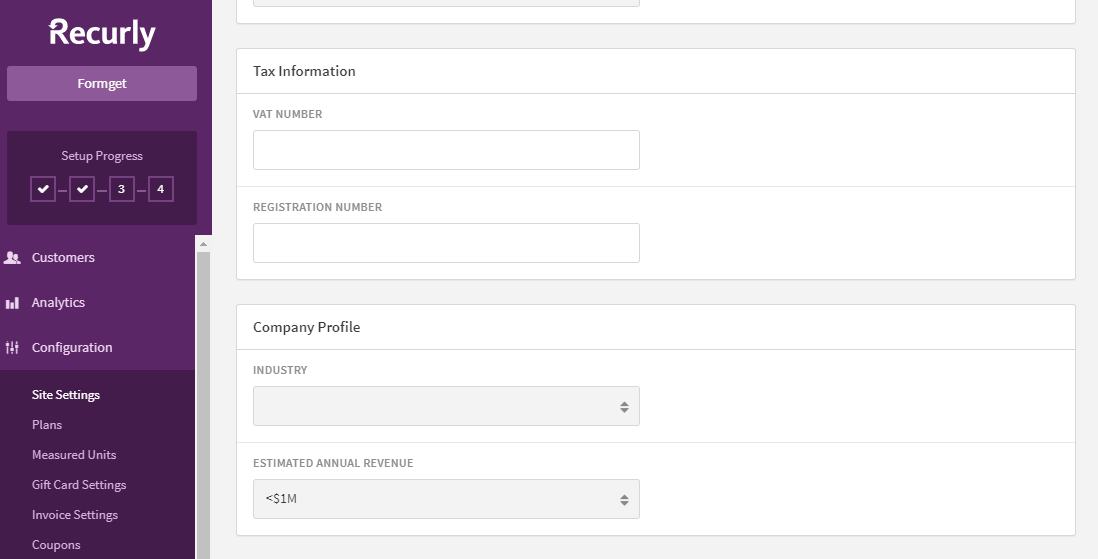The image size is (1098, 559).
Task: Open the Site Settings menu item
Action: point(66,395)
